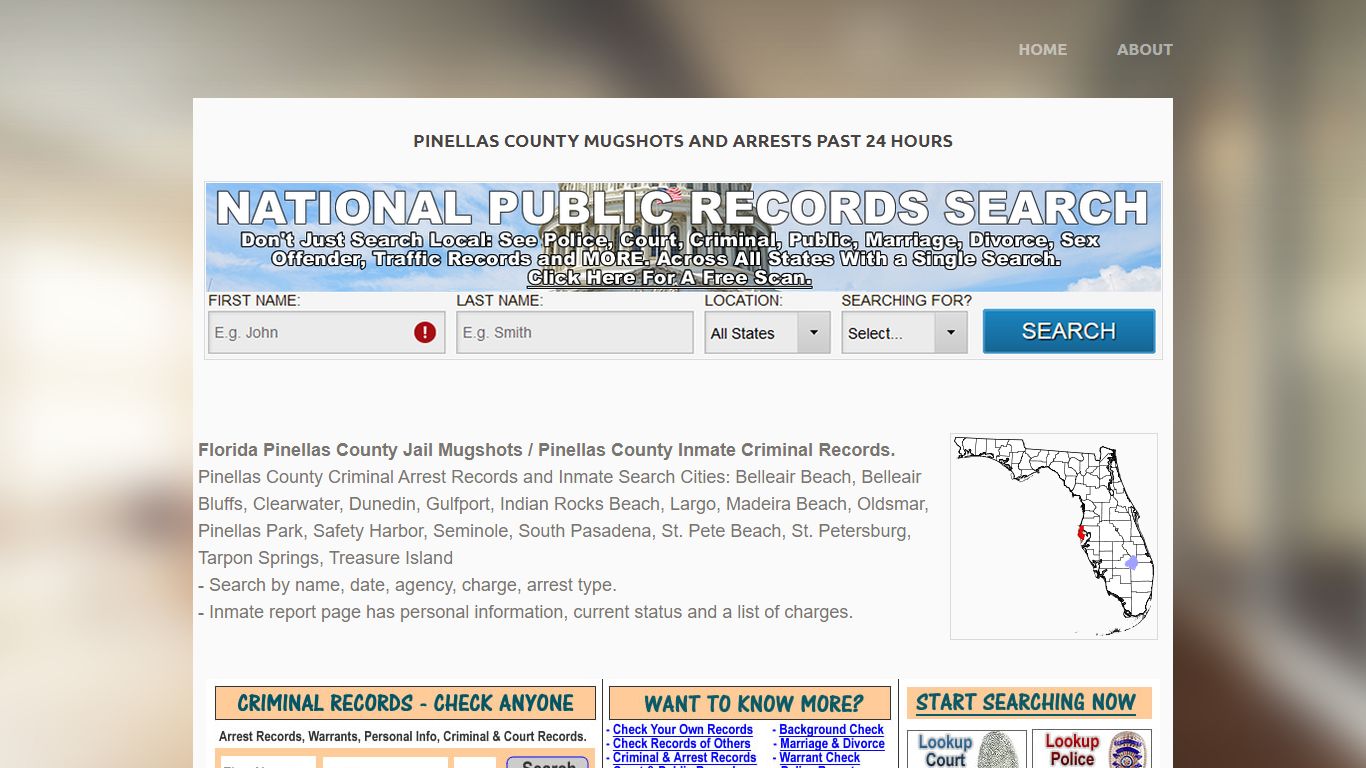
Task: Open the Check Your Own Records link
Action: [x=682, y=730]
